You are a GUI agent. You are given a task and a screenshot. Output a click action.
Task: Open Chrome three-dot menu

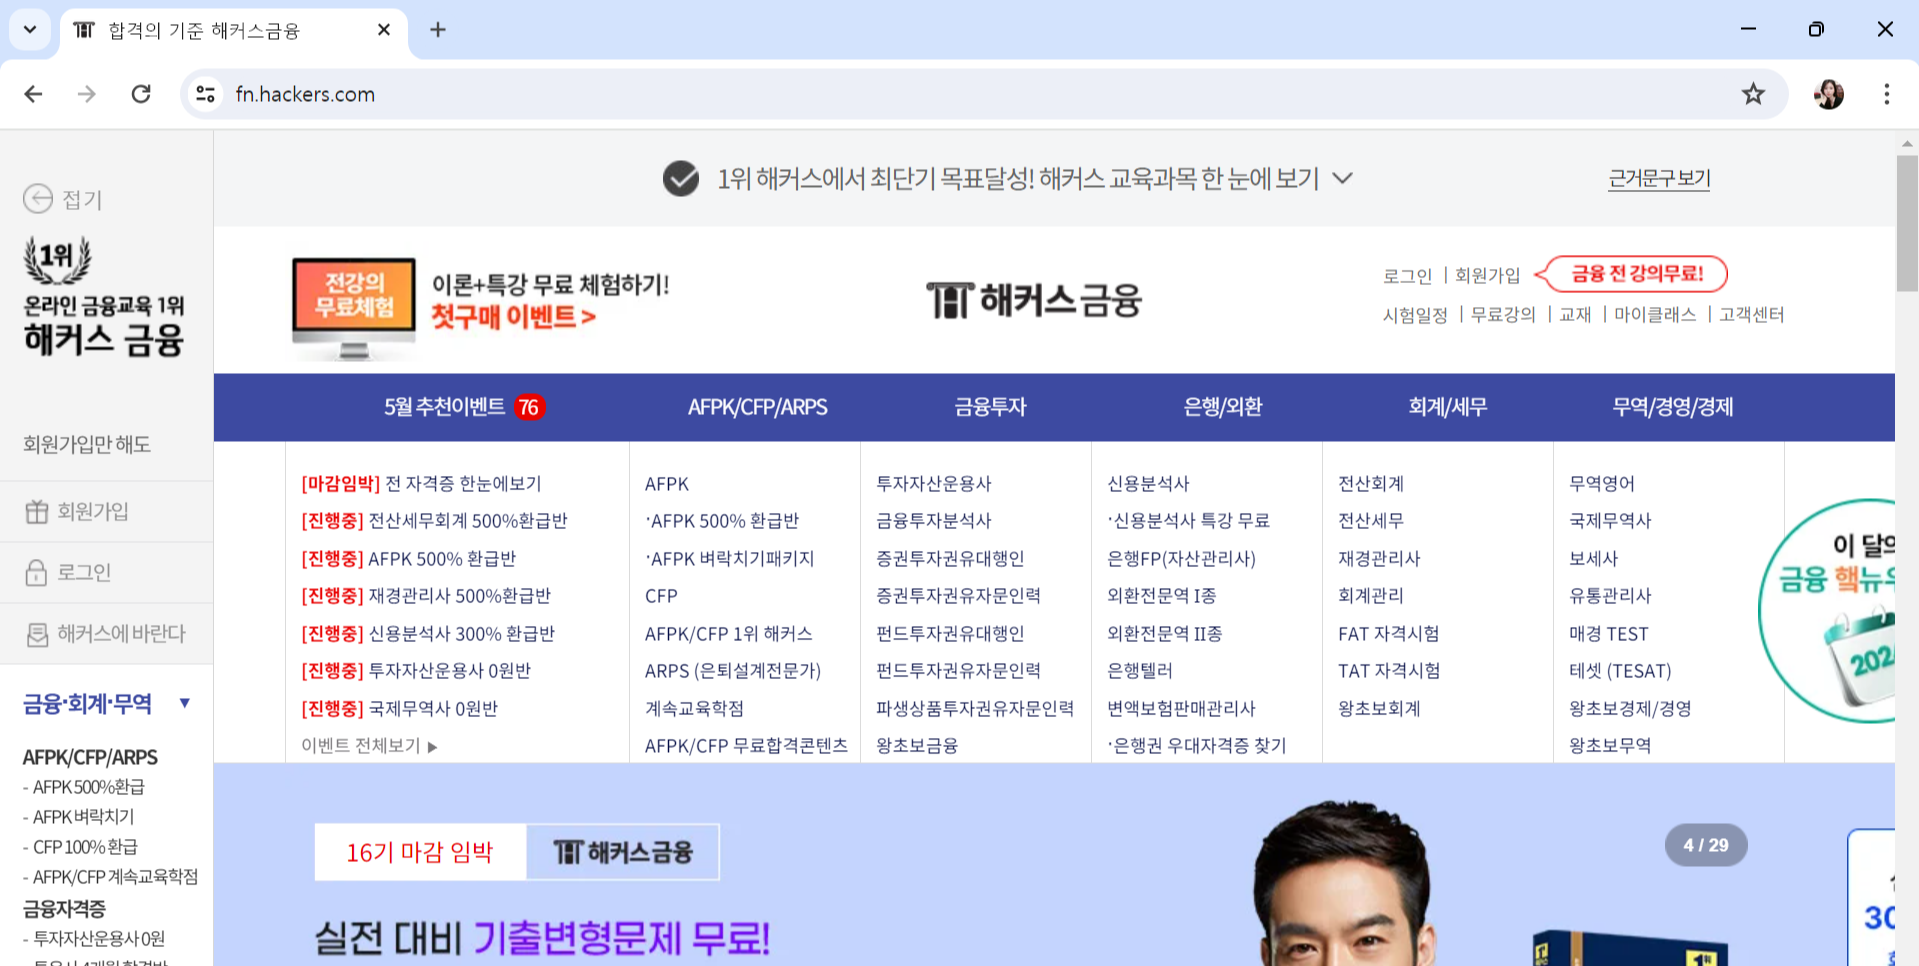(1886, 94)
